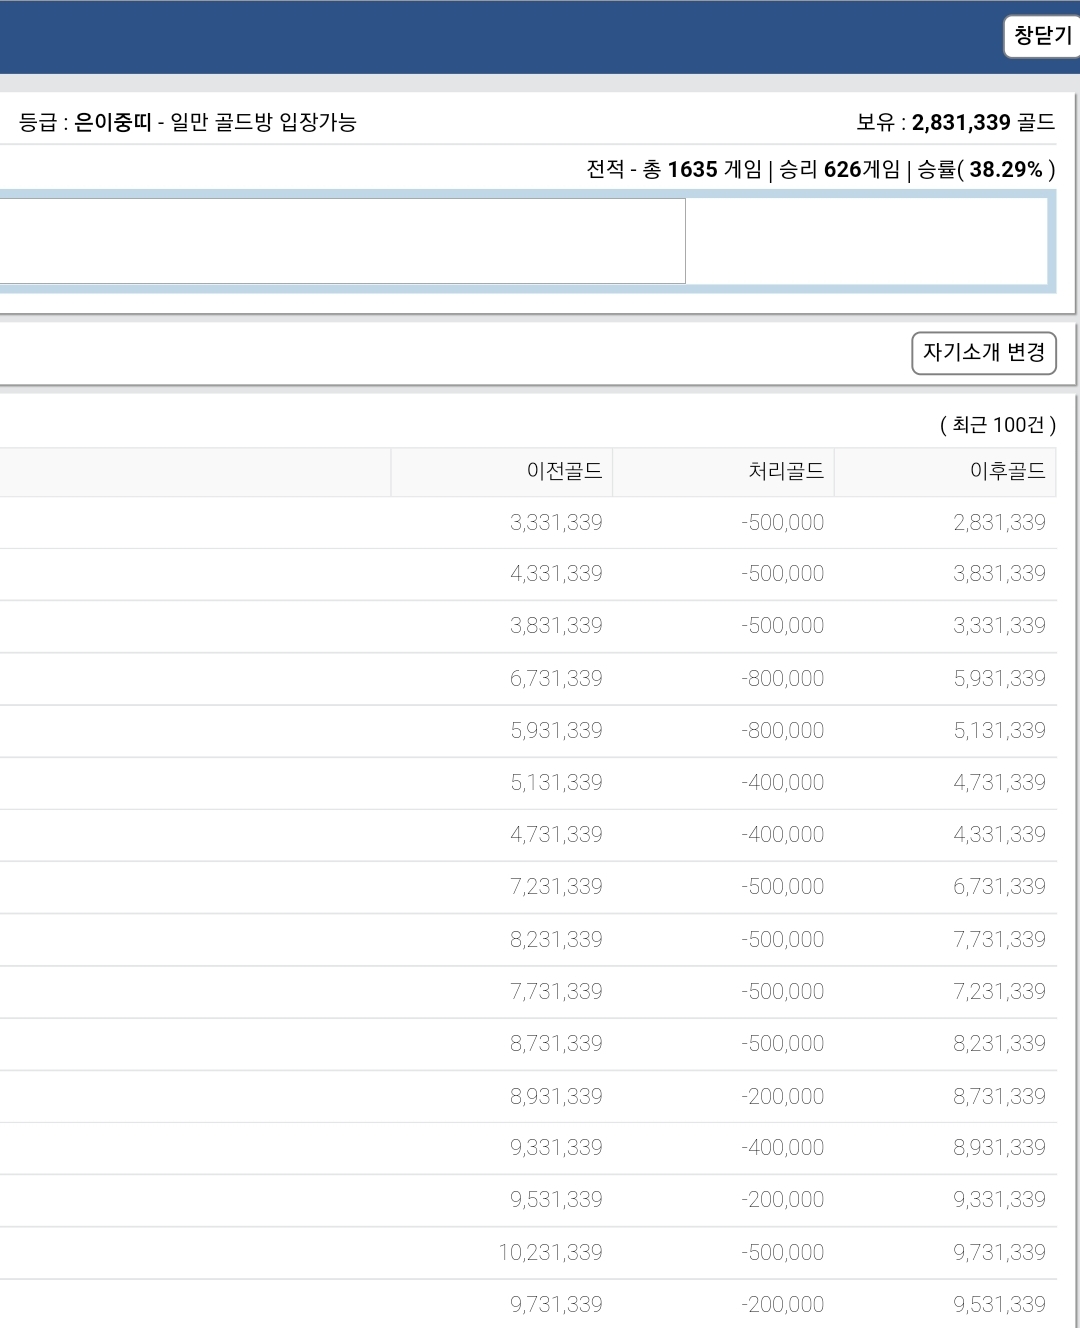
Task: Select the 이후골드 value 8,931,339
Action: (999, 1147)
